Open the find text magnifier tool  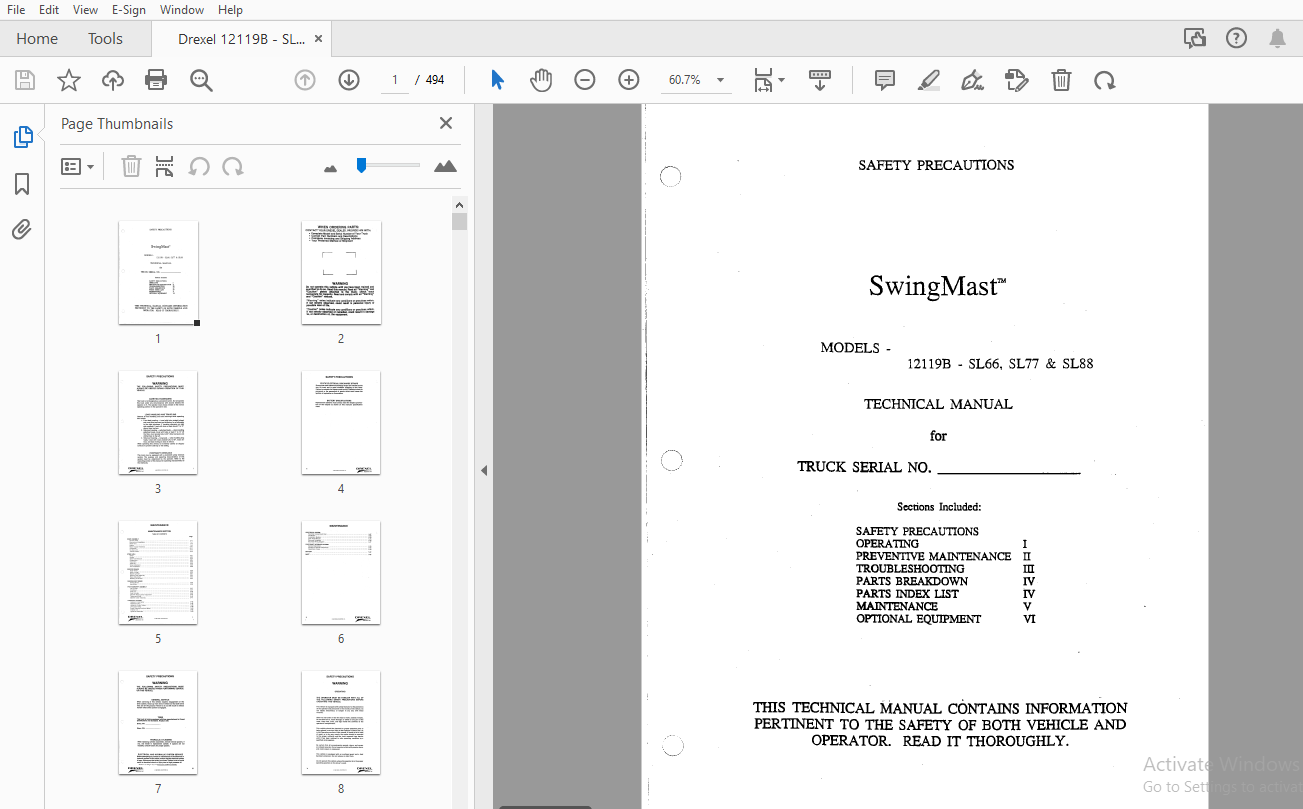click(202, 80)
